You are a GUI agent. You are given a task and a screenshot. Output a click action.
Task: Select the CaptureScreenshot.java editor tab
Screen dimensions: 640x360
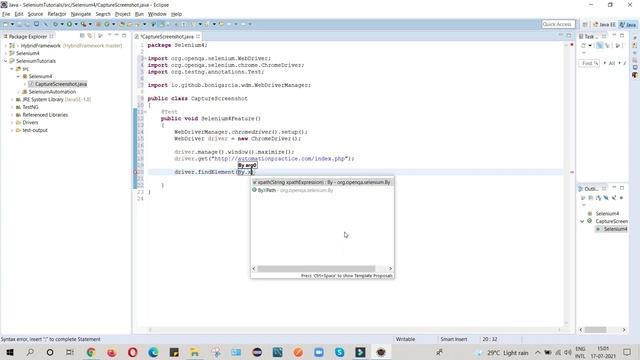pyautogui.click(x=167, y=36)
